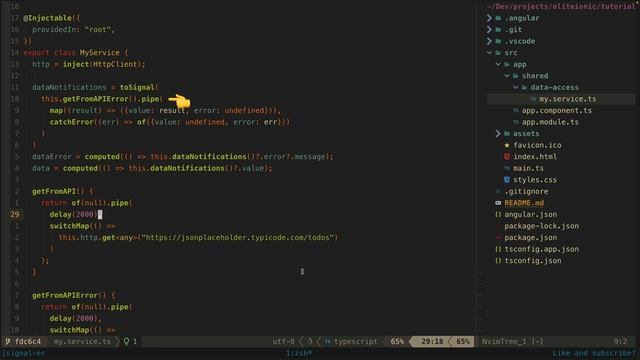Click the signal-er tmux session name

[x=24, y=353]
